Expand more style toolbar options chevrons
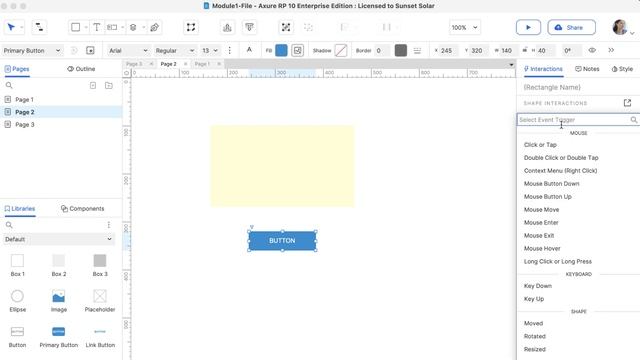 click(x=611, y=50)
